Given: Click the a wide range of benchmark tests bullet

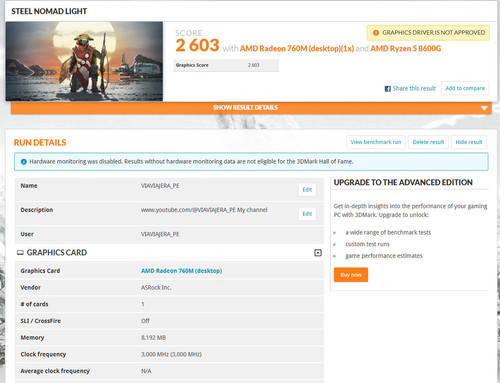Looking at the screenshot, I should coord(388,232).
